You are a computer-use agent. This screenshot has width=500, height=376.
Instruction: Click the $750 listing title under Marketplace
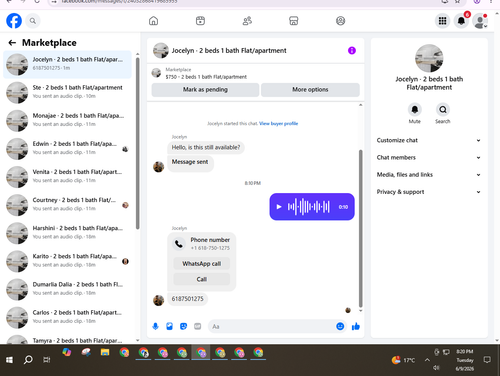point(206,77)
